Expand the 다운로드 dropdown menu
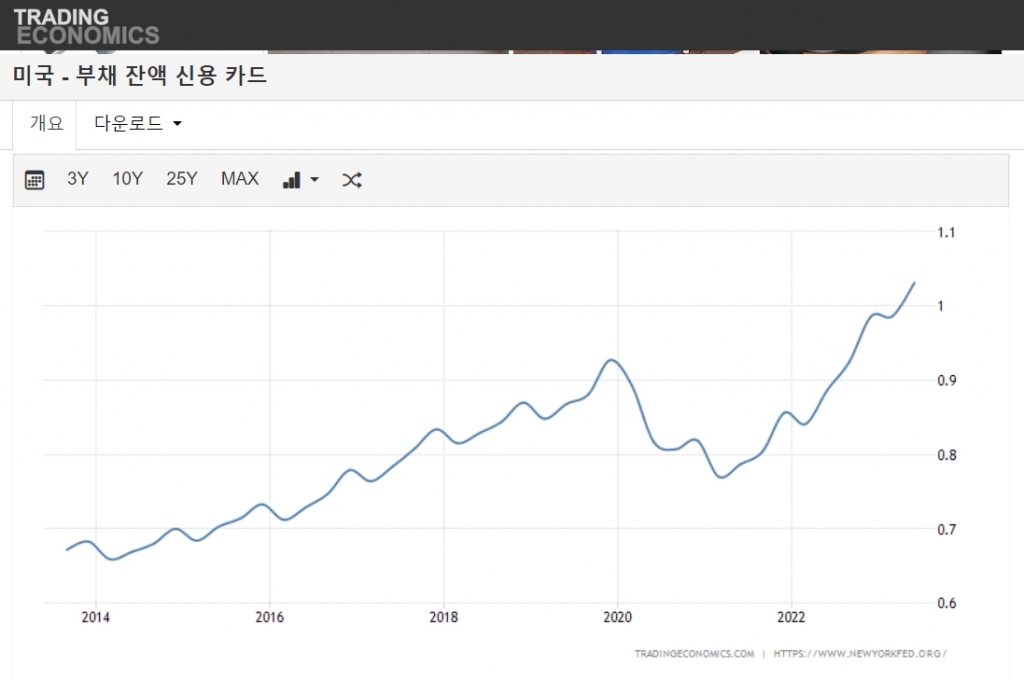 [138, 124]
